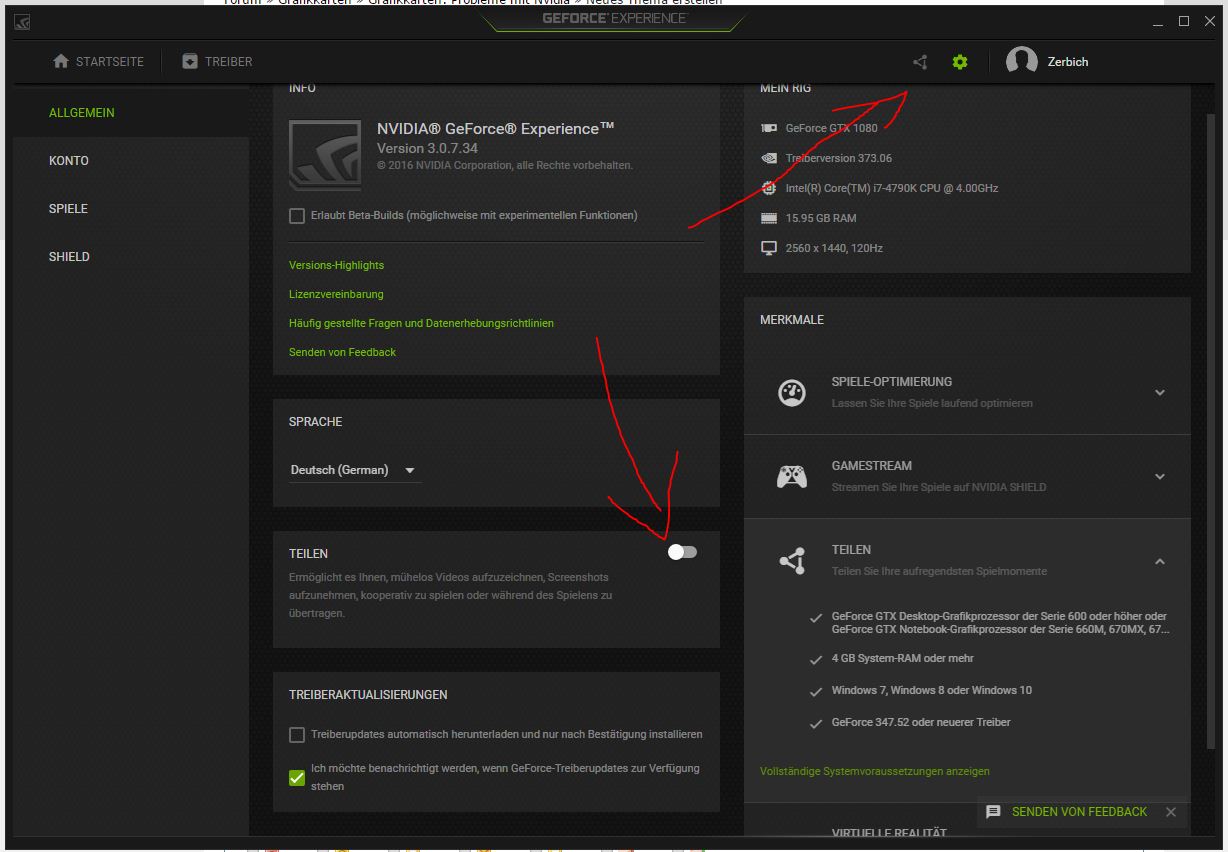This screenshot has width=1228, height=852.
Task: Click the feedback chat bubble icon
Action: click(993, 812)
